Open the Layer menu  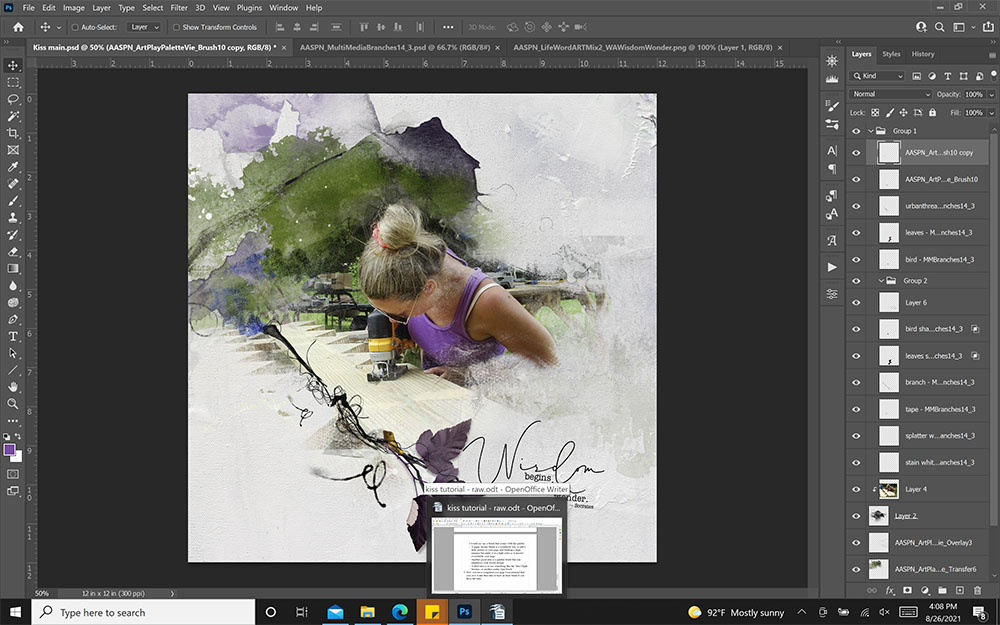(101, 8)
